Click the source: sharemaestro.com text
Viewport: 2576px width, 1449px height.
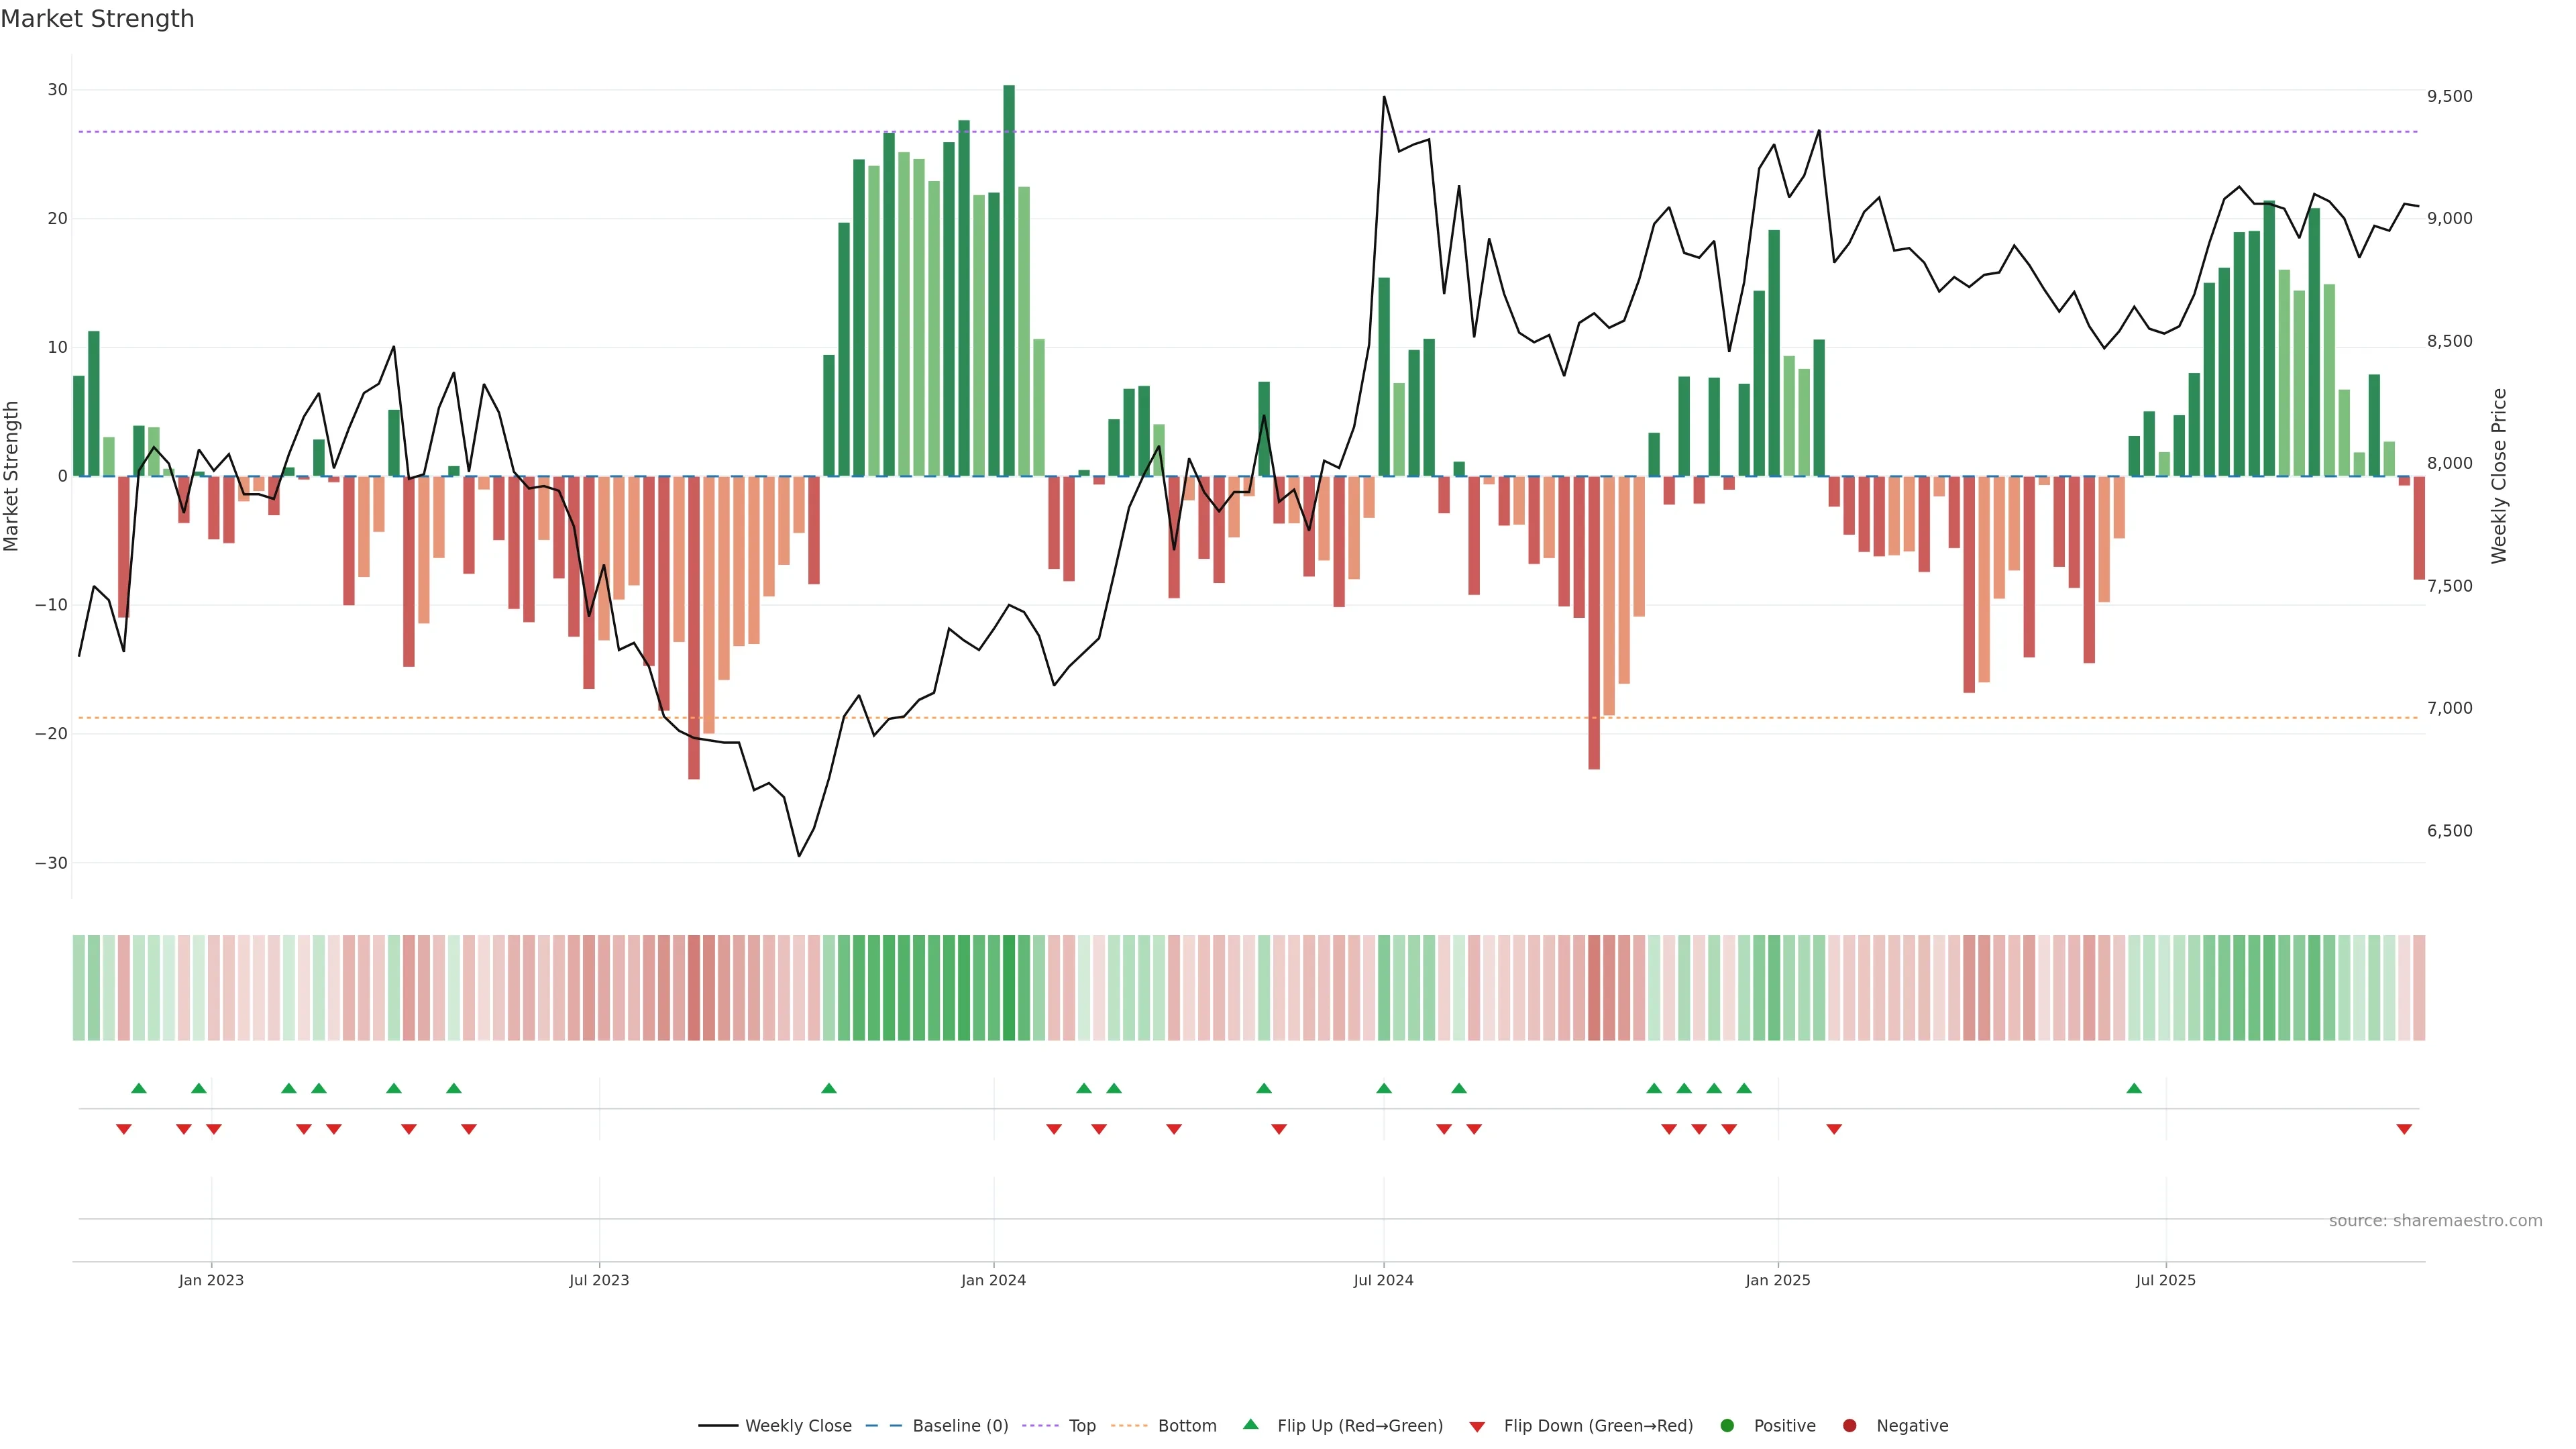(x=2435, y=1221)
